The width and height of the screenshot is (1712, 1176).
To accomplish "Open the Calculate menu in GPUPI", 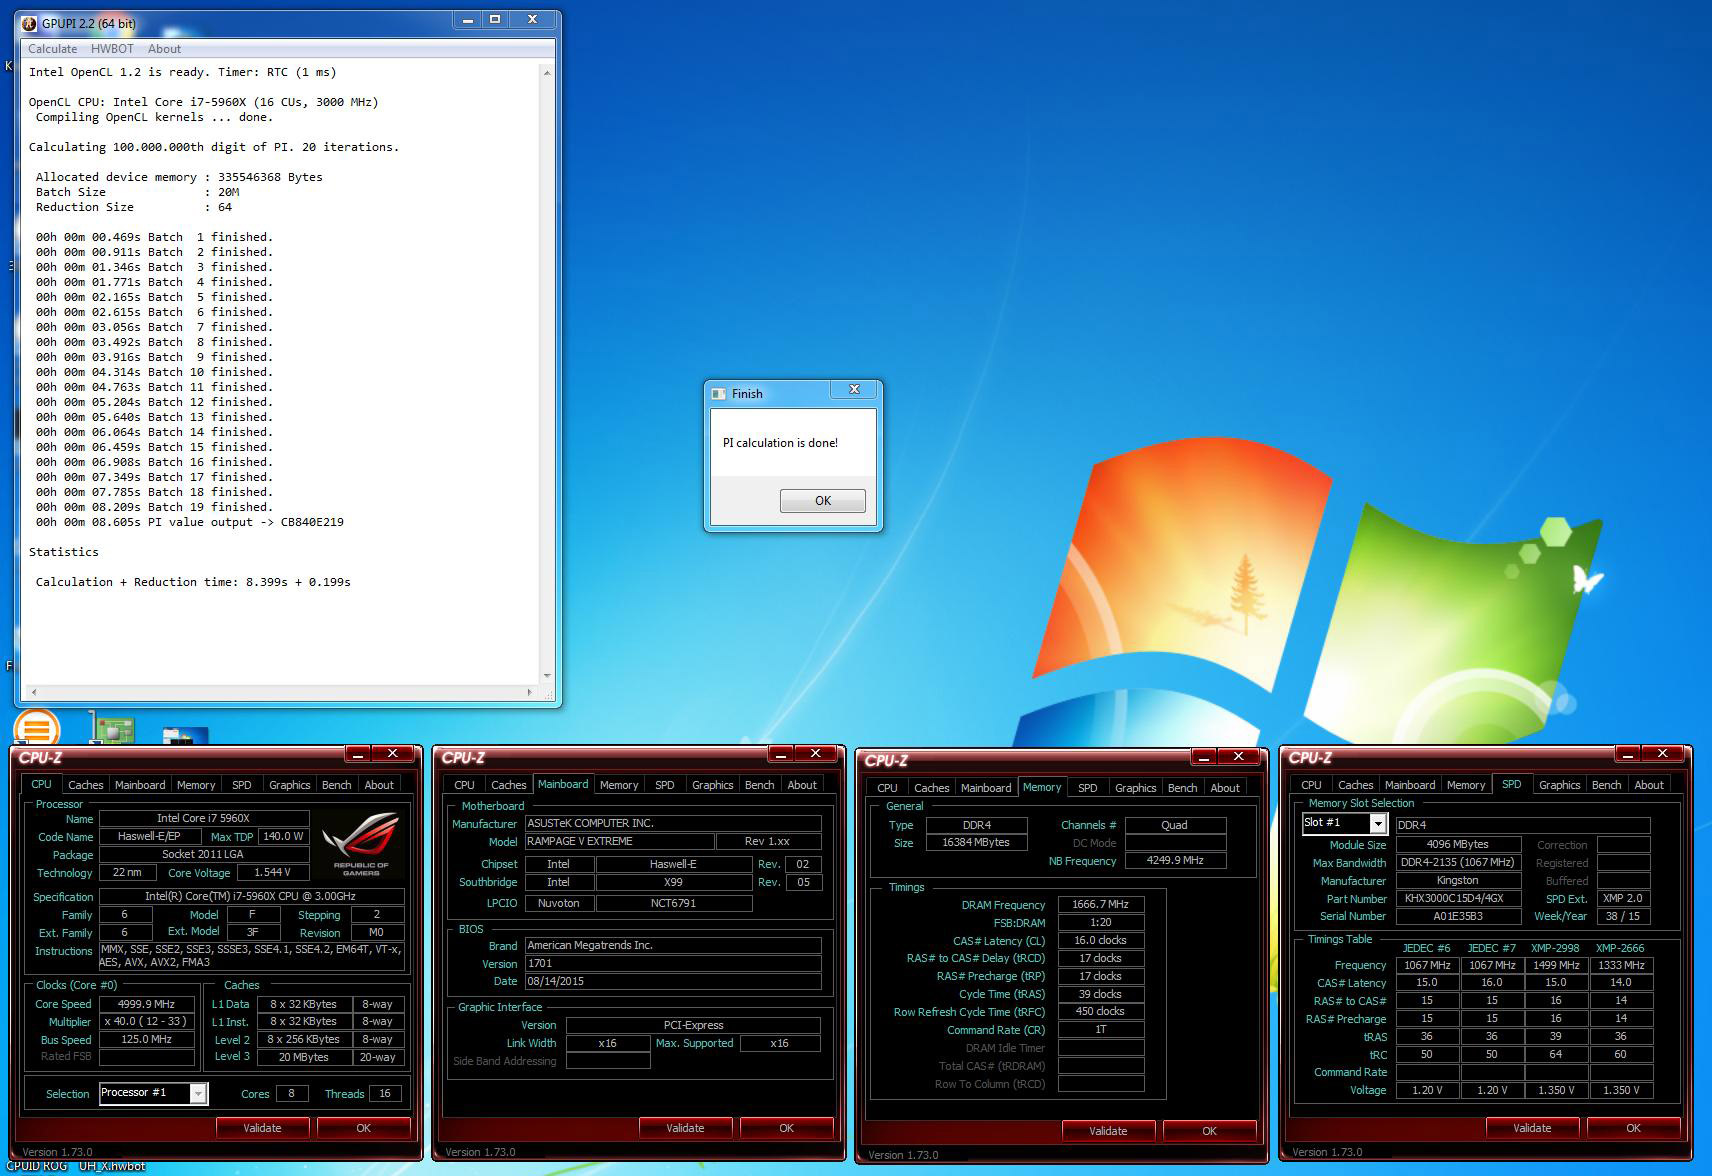I will (52, 49).
